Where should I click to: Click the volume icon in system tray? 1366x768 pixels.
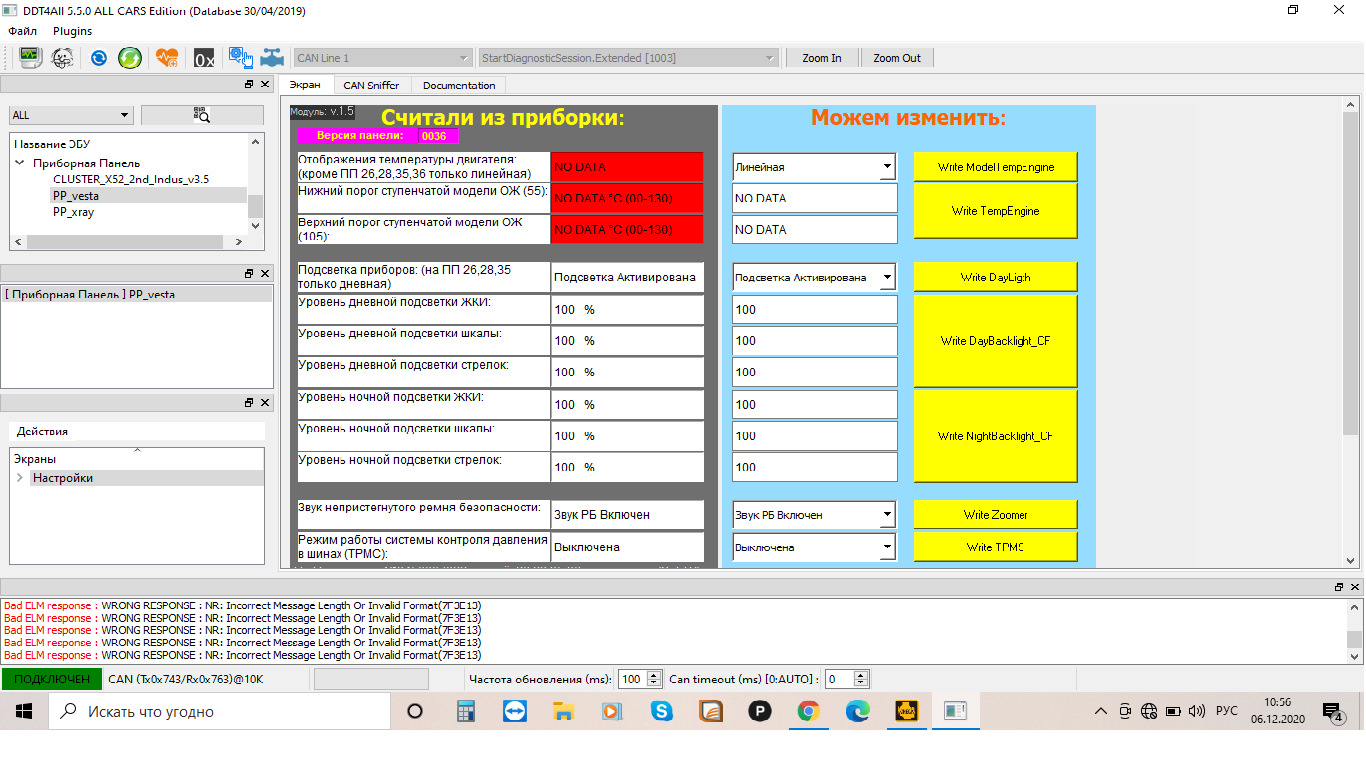coord(1197,711)
